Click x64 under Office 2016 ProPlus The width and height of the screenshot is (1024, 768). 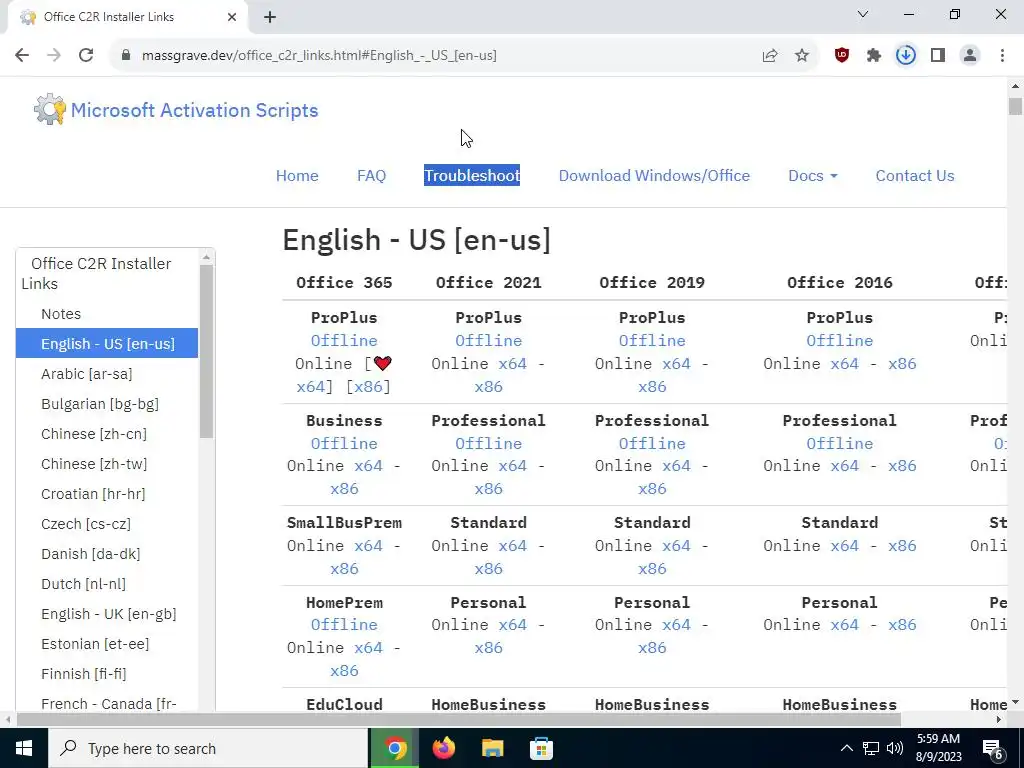[x=844, y=363]
